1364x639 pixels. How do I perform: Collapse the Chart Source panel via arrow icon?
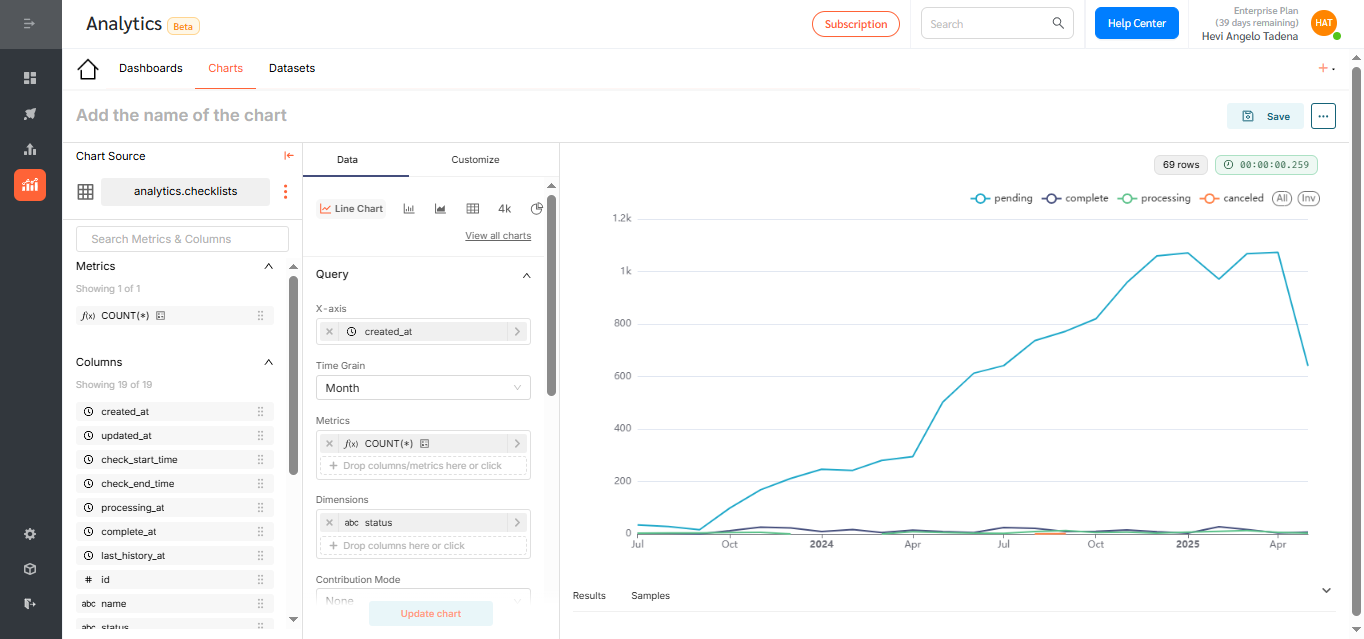pos(288,156)
